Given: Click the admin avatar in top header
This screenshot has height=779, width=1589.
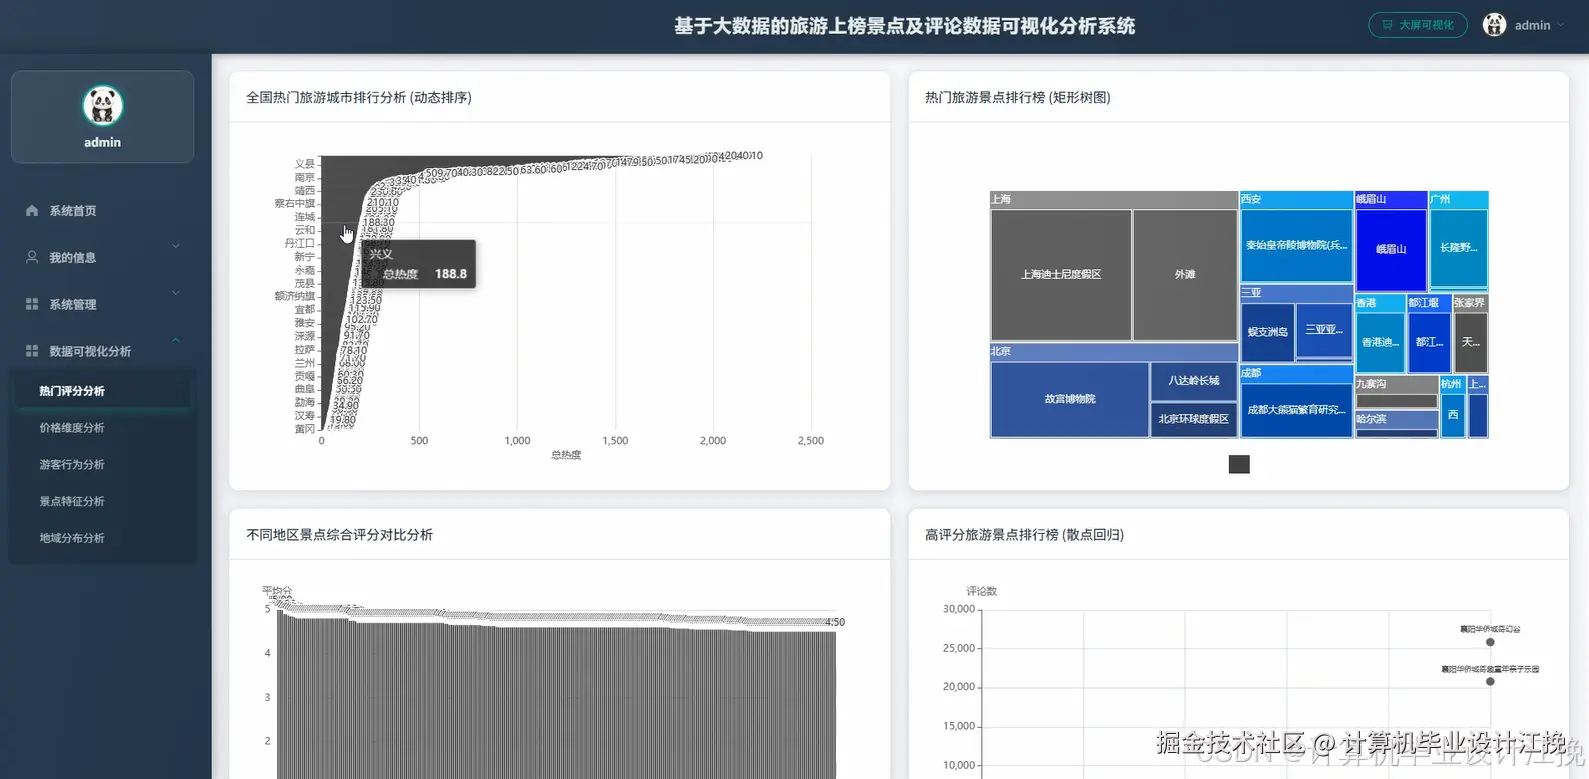Looking at the screenshot, I should 1494,25.
